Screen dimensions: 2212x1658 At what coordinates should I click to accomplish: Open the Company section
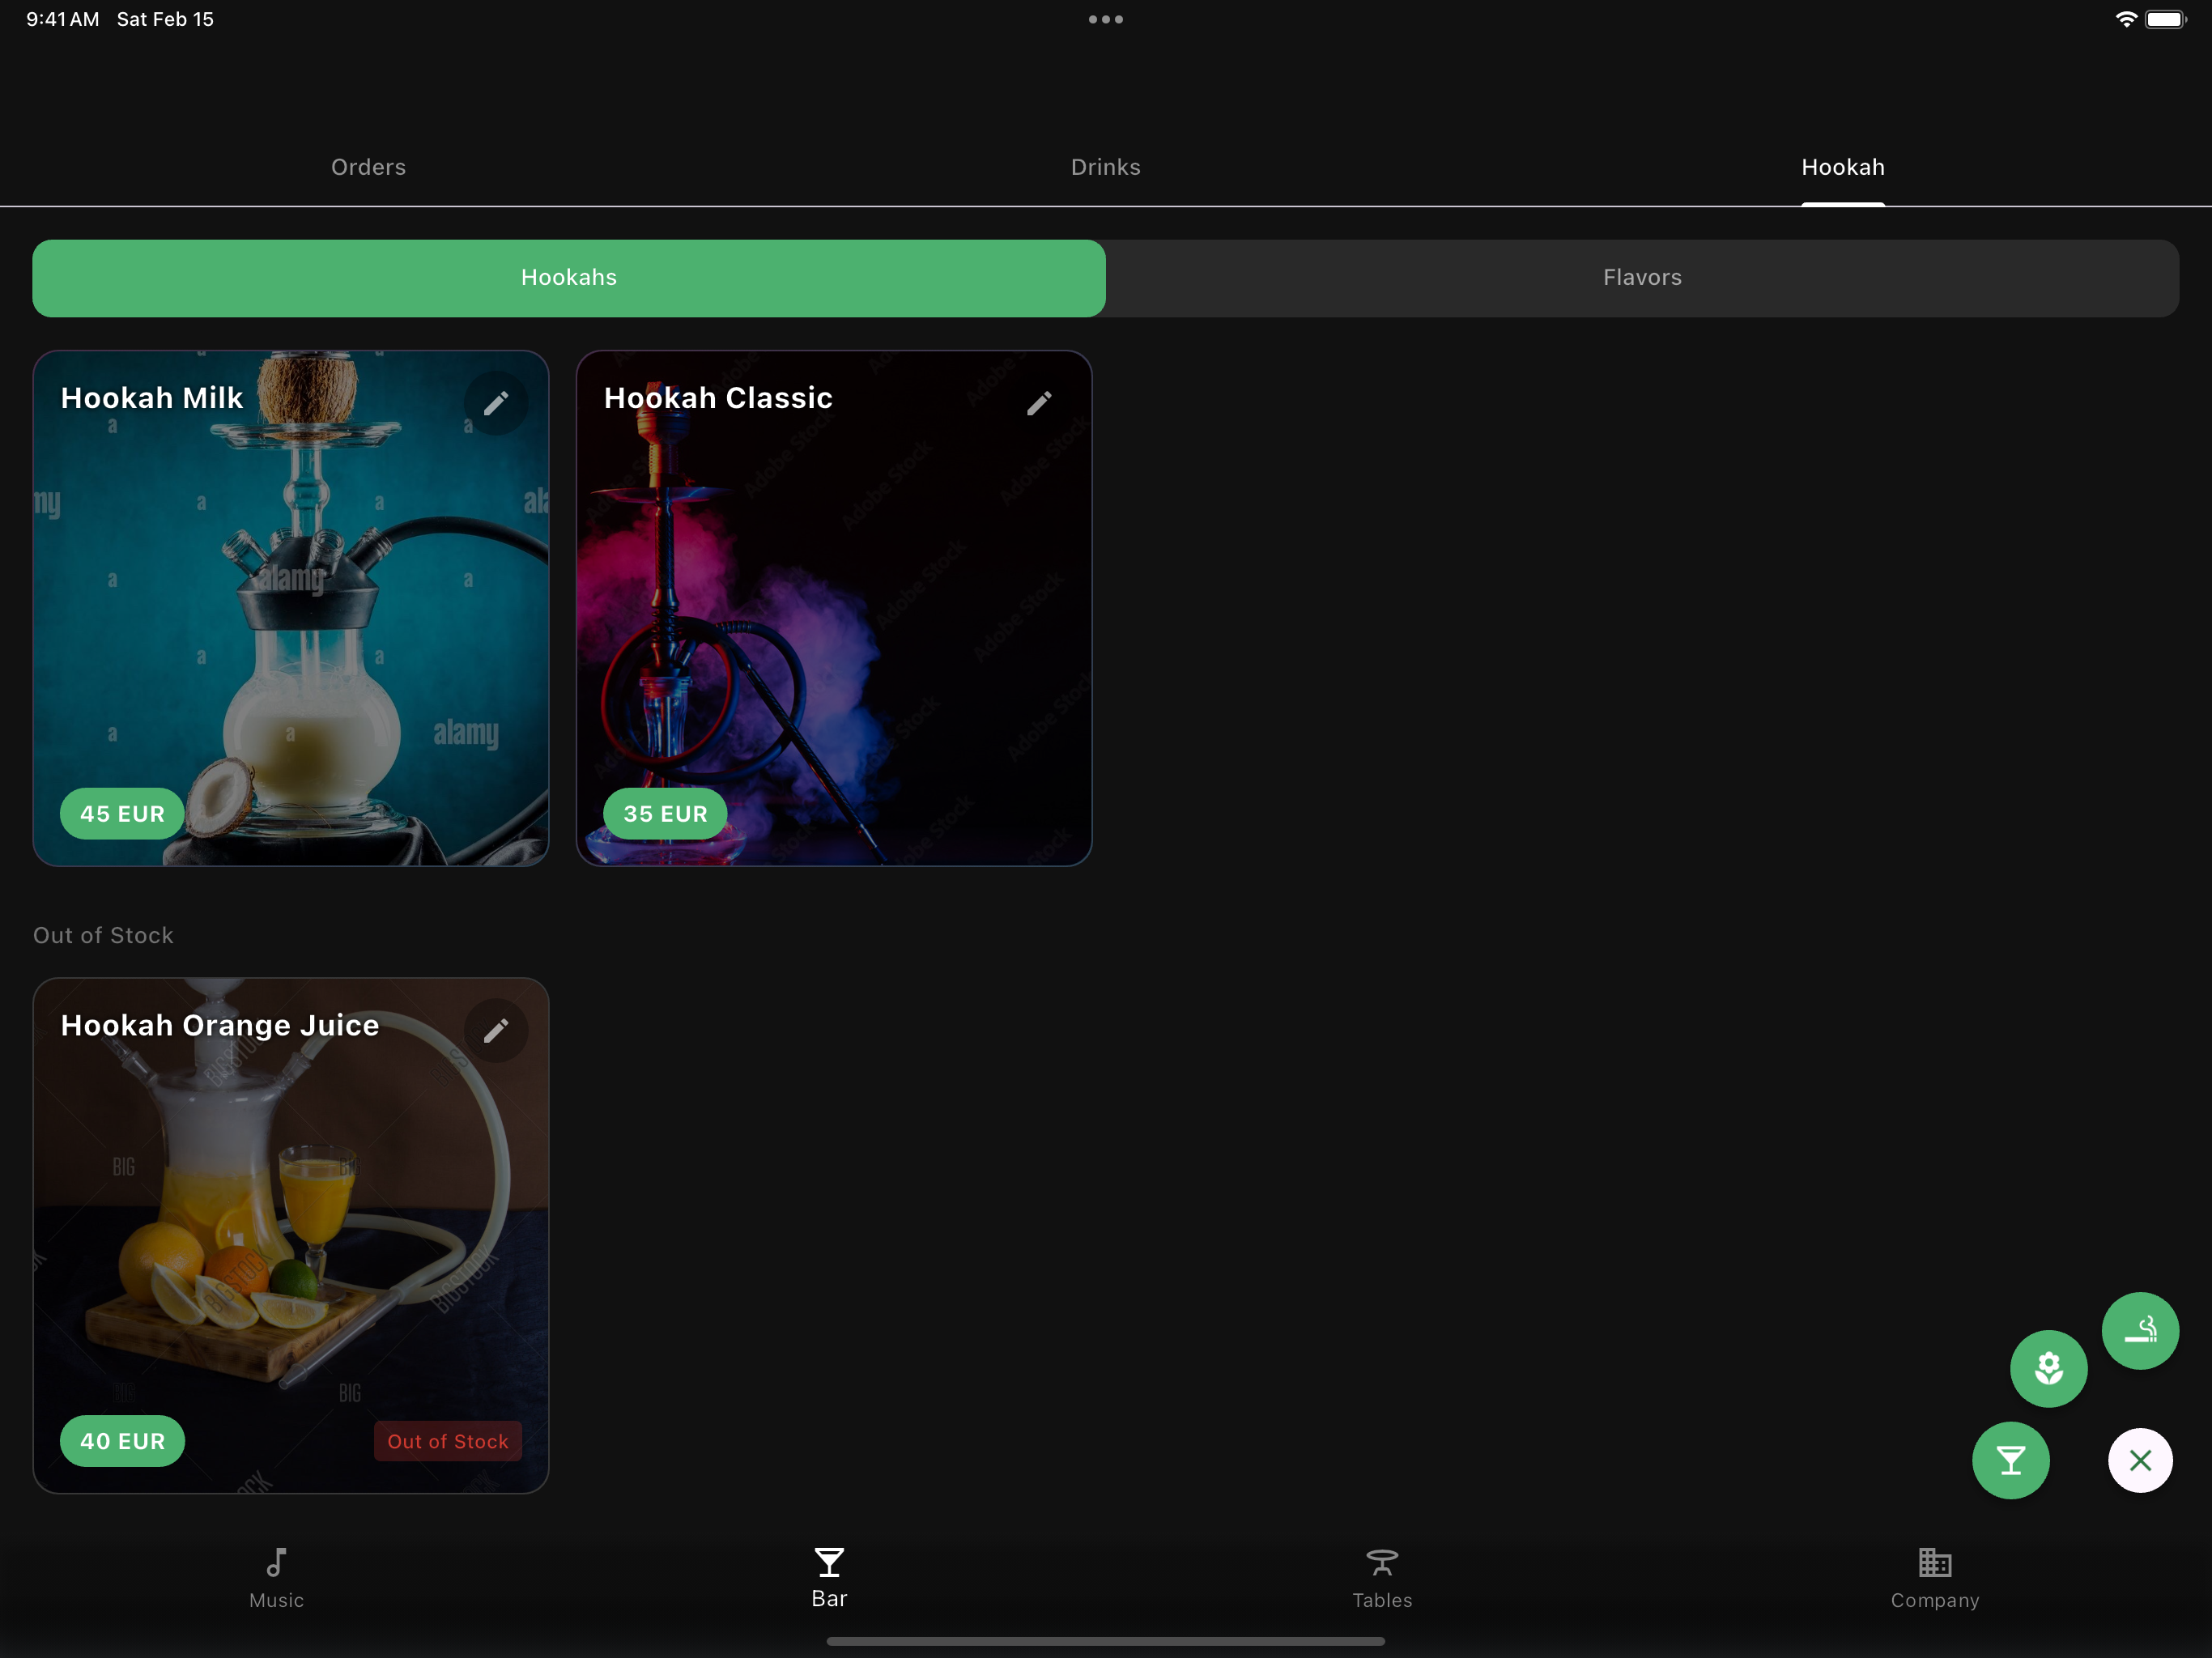coord(1934,1577)
